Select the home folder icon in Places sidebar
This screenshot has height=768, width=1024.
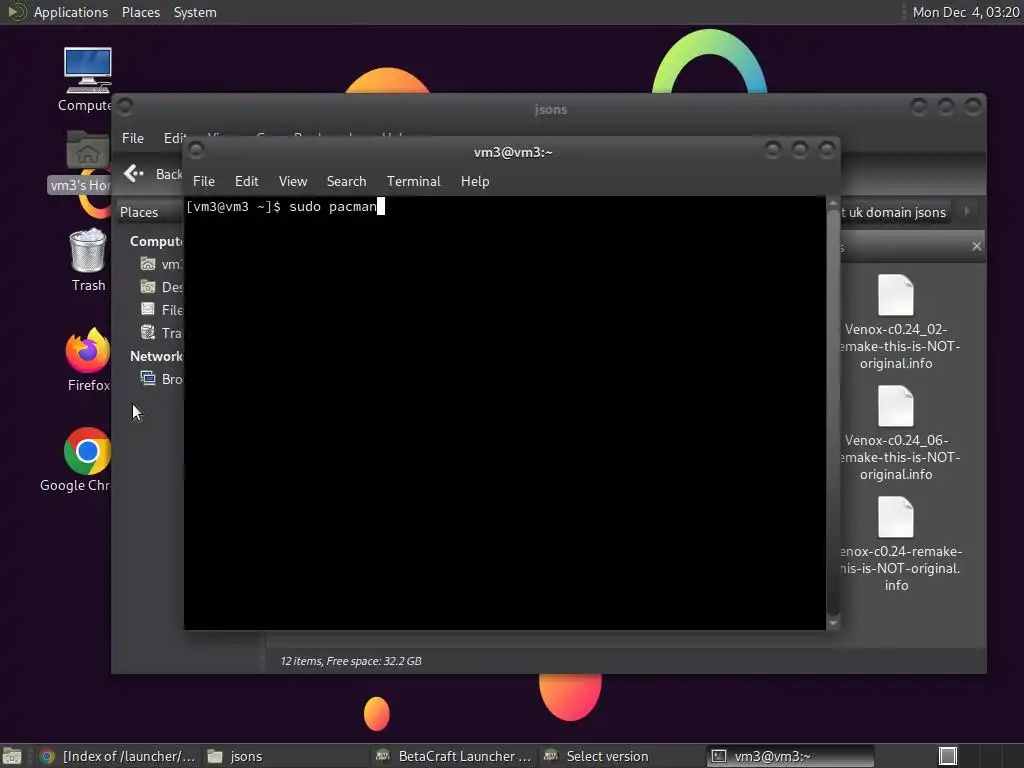coord(148,264)
